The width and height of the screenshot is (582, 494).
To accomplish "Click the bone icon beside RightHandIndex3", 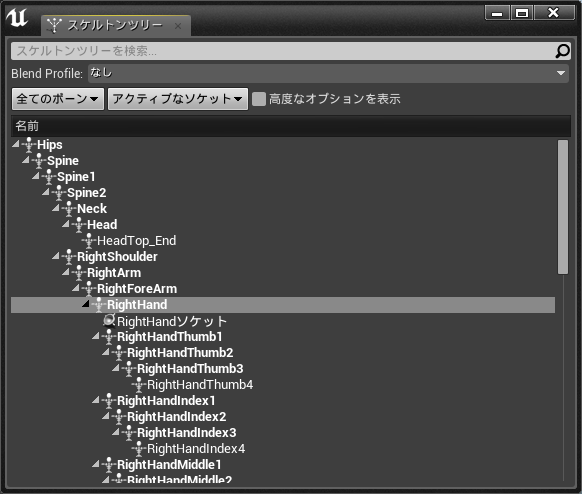I will pyautogui.click(x=129, y=432).
